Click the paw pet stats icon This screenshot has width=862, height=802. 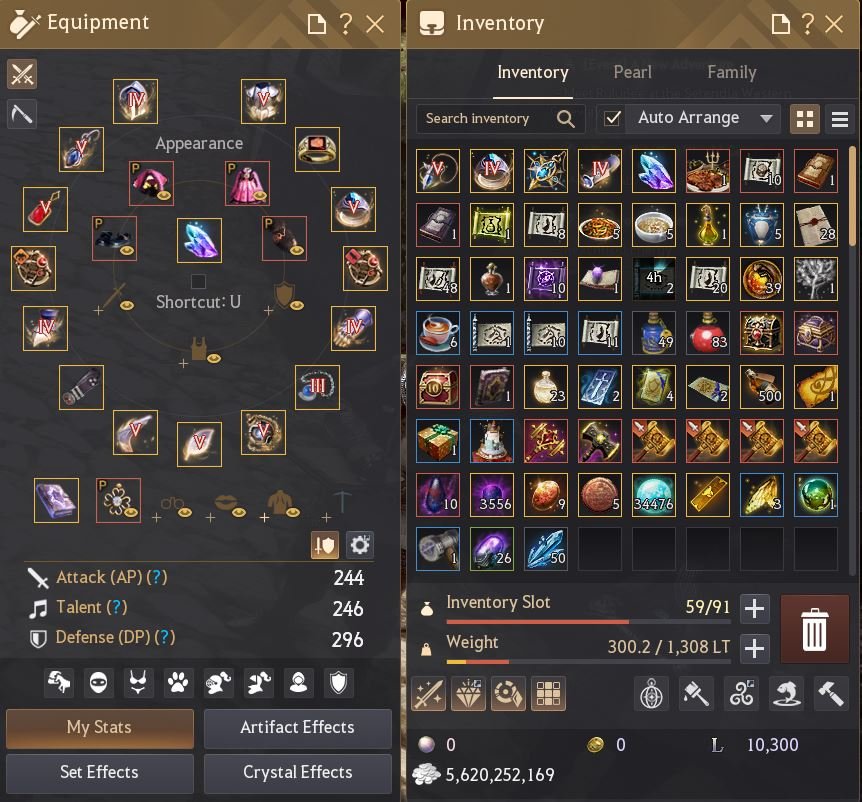(178, 683)
